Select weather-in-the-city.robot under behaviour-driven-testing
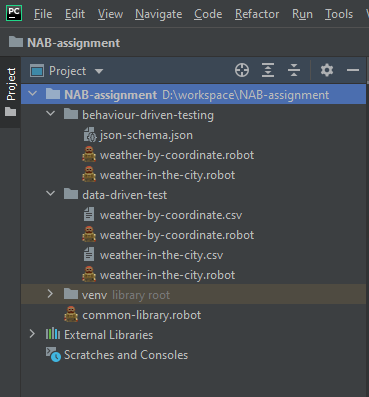 pos(167,175)
